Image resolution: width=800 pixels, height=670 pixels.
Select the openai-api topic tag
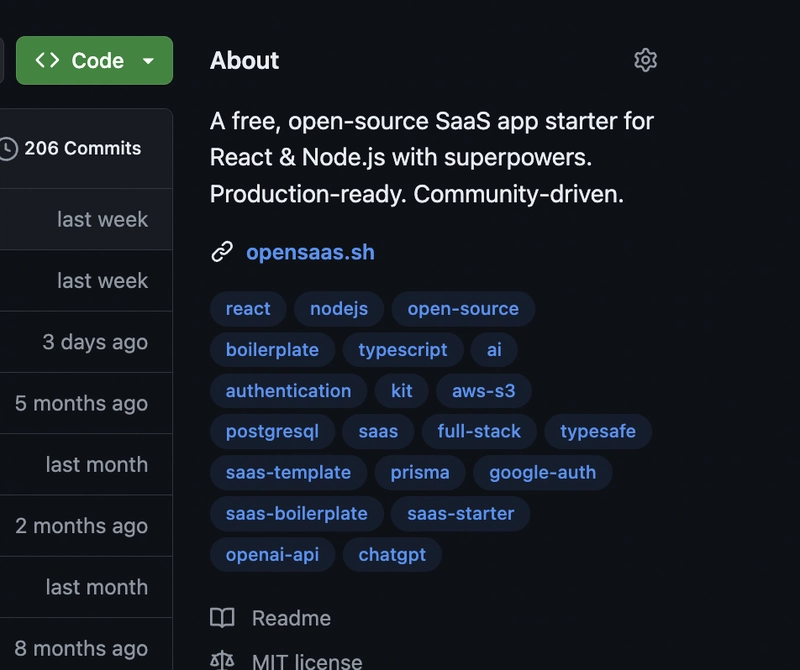click(x=272, y=554)
